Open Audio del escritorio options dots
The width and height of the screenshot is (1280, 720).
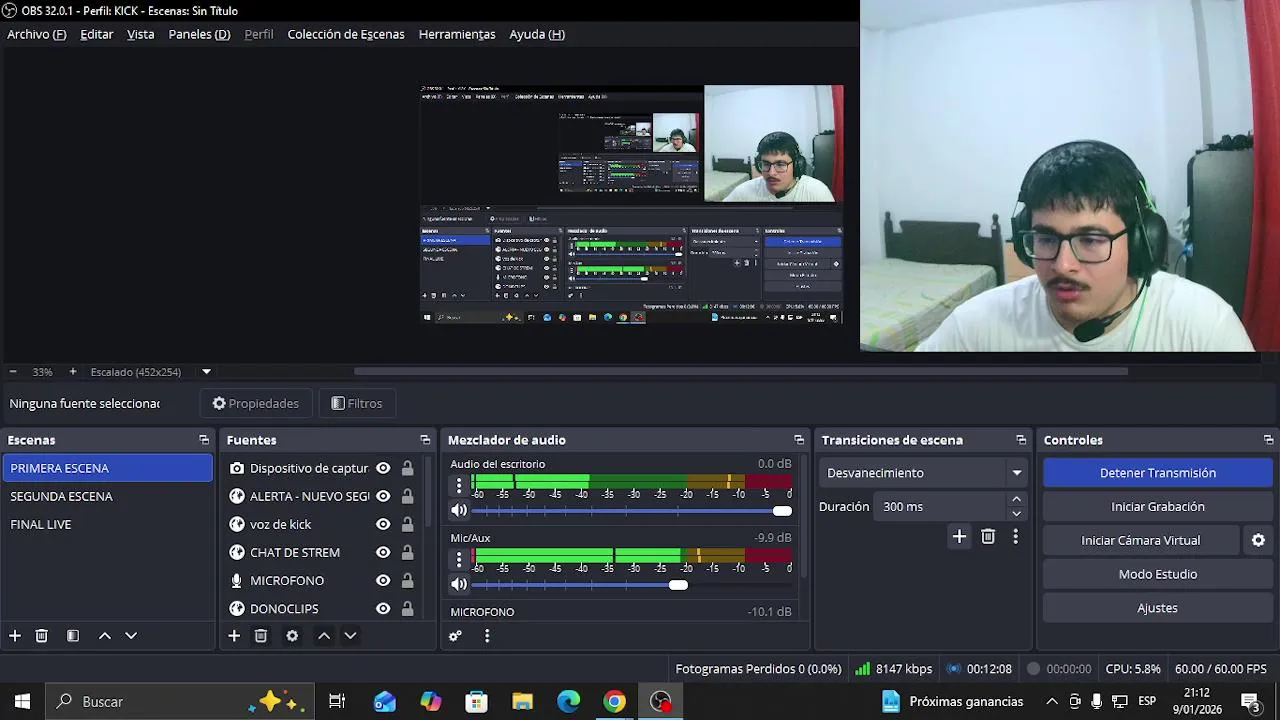tap(459, 485)
